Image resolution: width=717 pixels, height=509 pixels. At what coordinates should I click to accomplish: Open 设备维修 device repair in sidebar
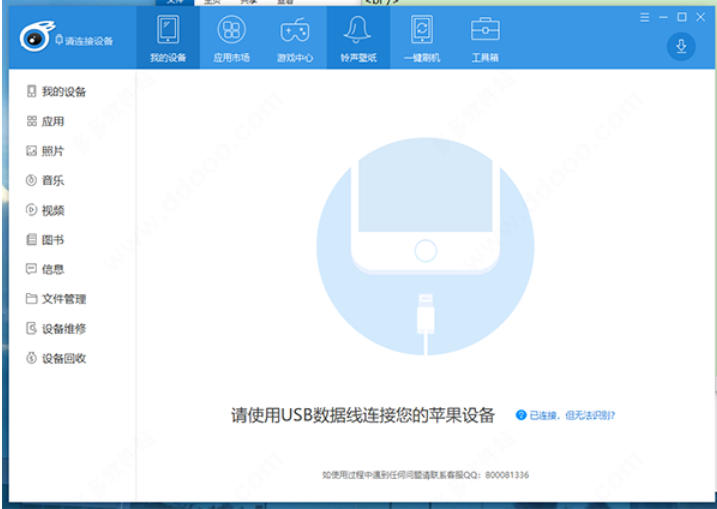point(56,329)
